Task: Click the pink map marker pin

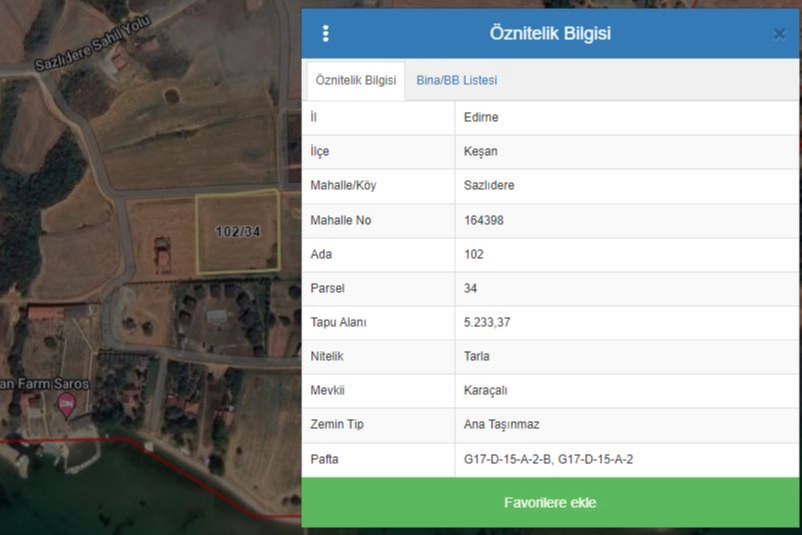Action: pyautogui.click(x=67, y=405)
